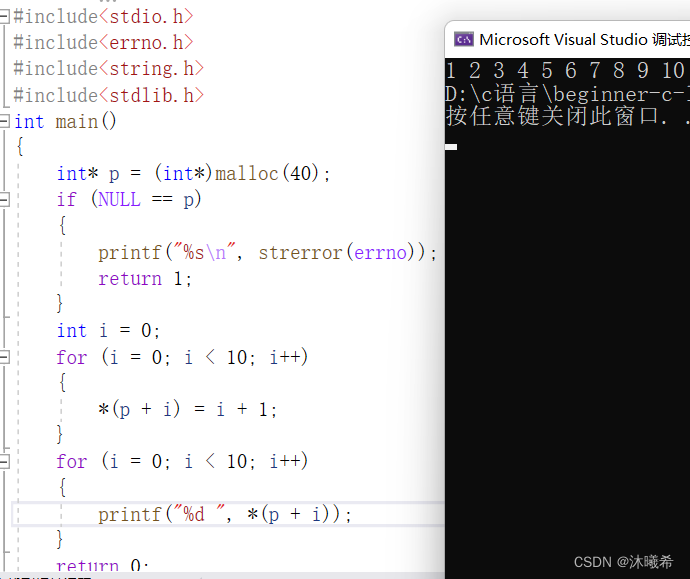Click the #include<errno.h> line
The height and width of the screenshot is (579, 690).
point(103,43)
